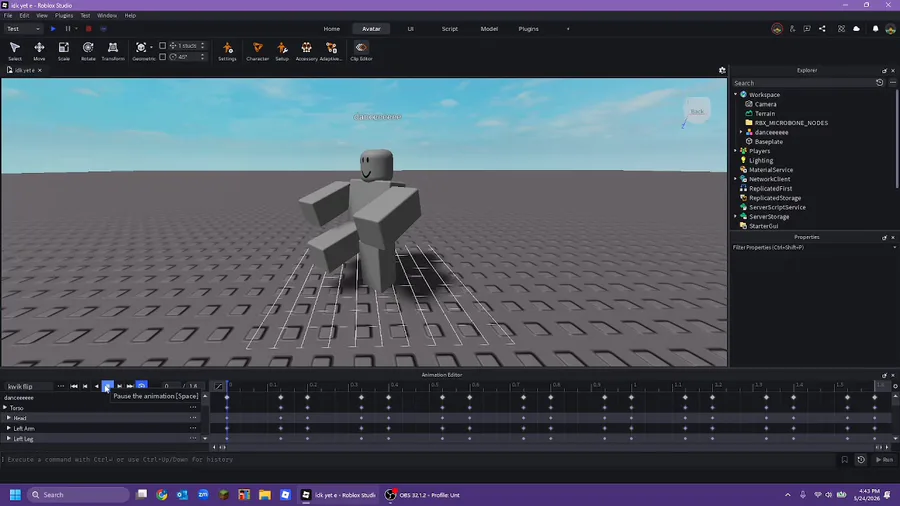Screen dimensions: 900x506
Task: Expand the danceeeeee model in Explorer
Action: 741,132
